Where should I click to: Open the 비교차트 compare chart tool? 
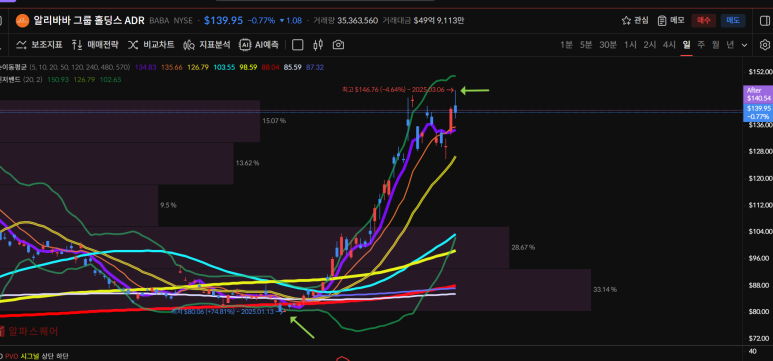tap(151, 45)
